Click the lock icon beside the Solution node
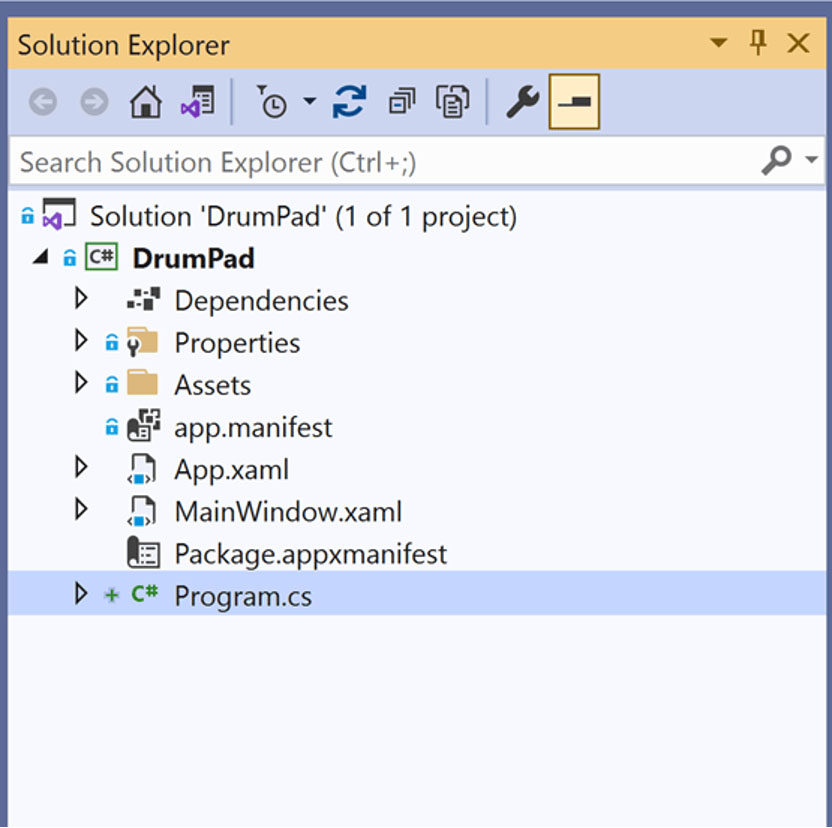Viewport: 832px width, 828px height. click(x=27, y=215)
